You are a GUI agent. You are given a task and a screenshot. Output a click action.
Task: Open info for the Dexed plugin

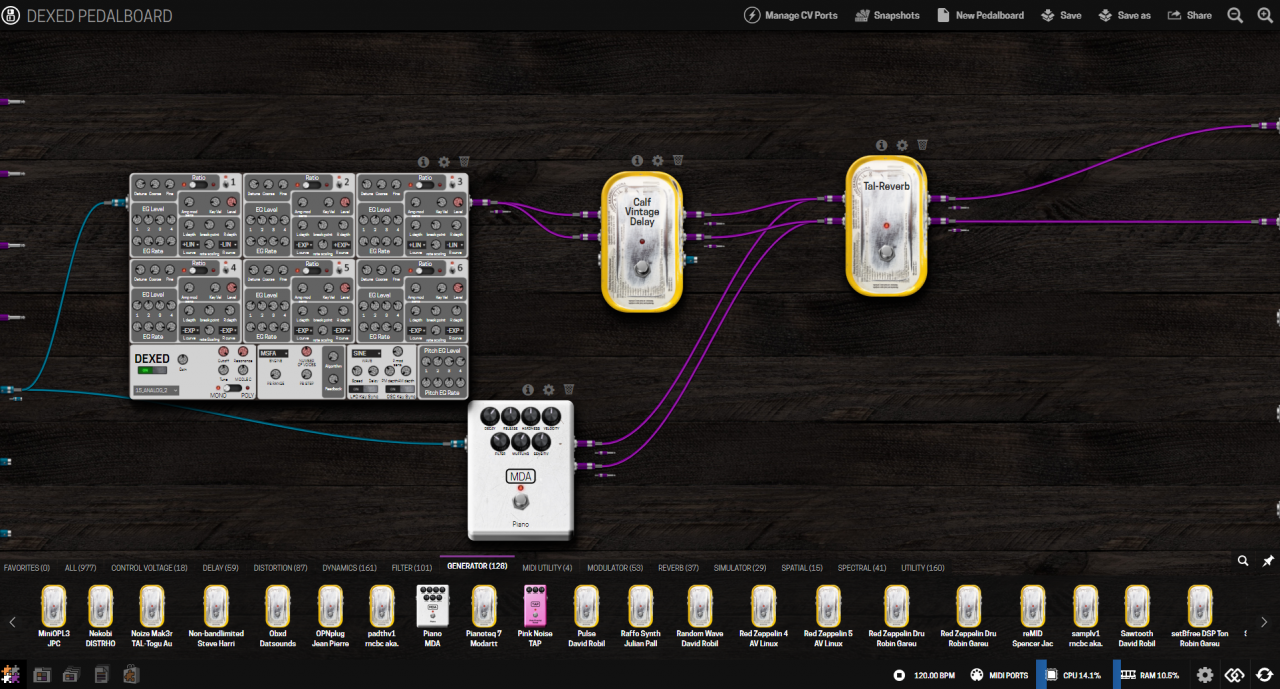coord(423,162)
